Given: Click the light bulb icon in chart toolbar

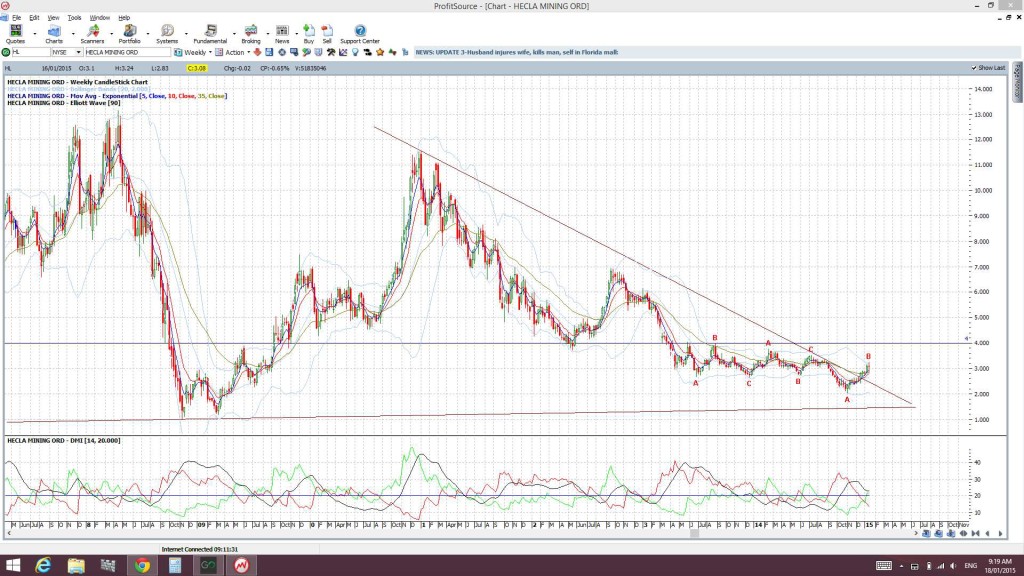Looking at the screenshot, I should pos(355,52).
